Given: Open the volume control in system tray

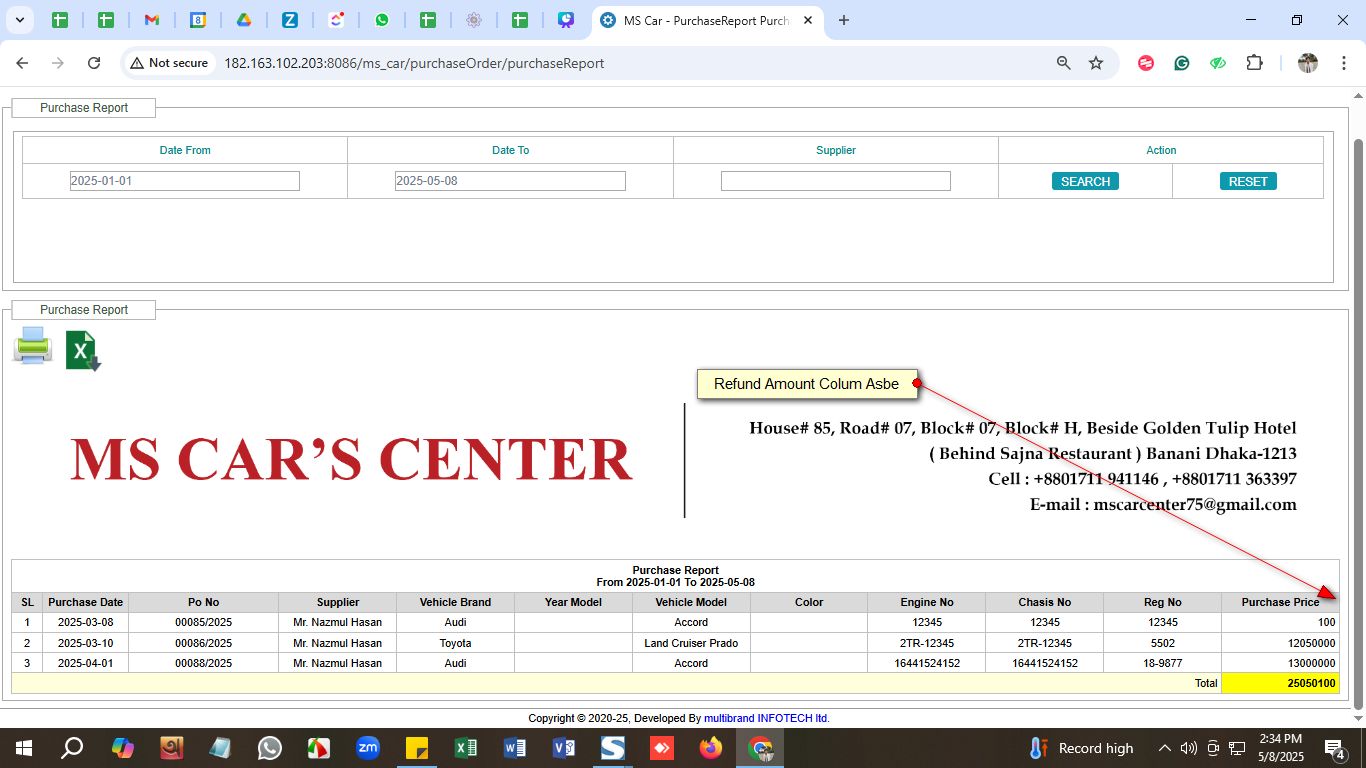Looking at the screenshot, I should point(1189,748).
